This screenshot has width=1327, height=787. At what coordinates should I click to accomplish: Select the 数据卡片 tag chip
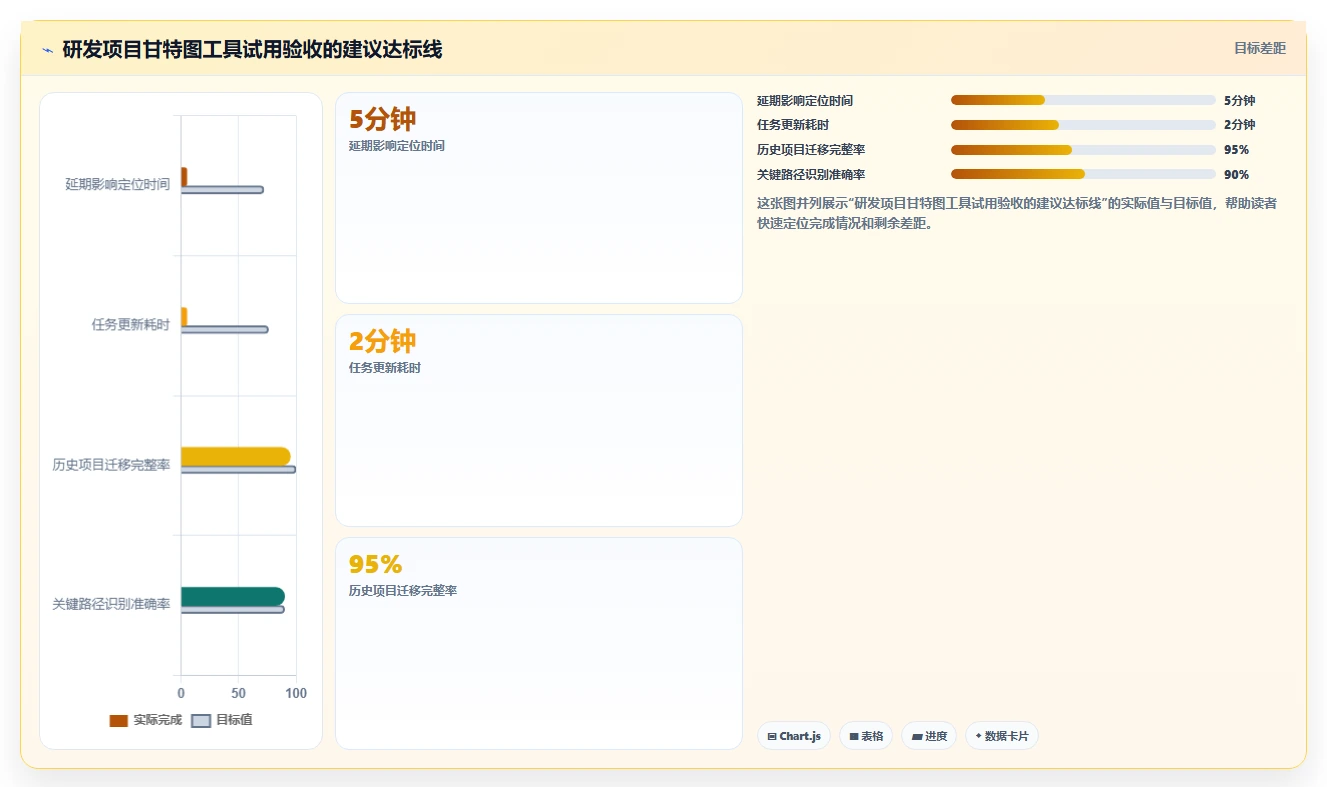(1002, 736)
